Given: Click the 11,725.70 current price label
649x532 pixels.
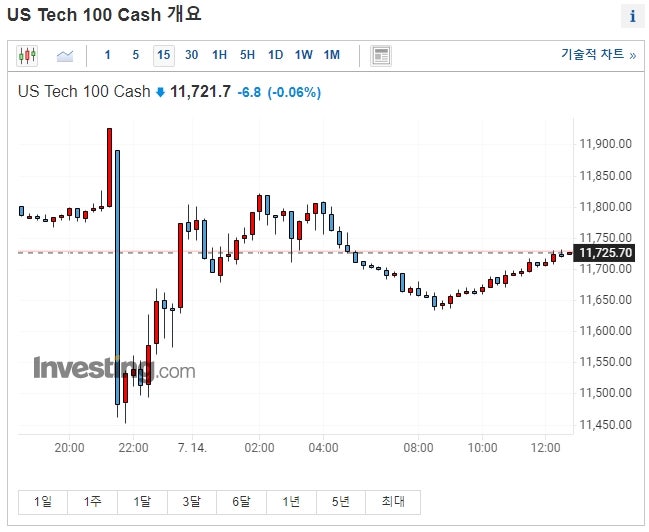Looking at the screenshot, I should click(605, 253).
